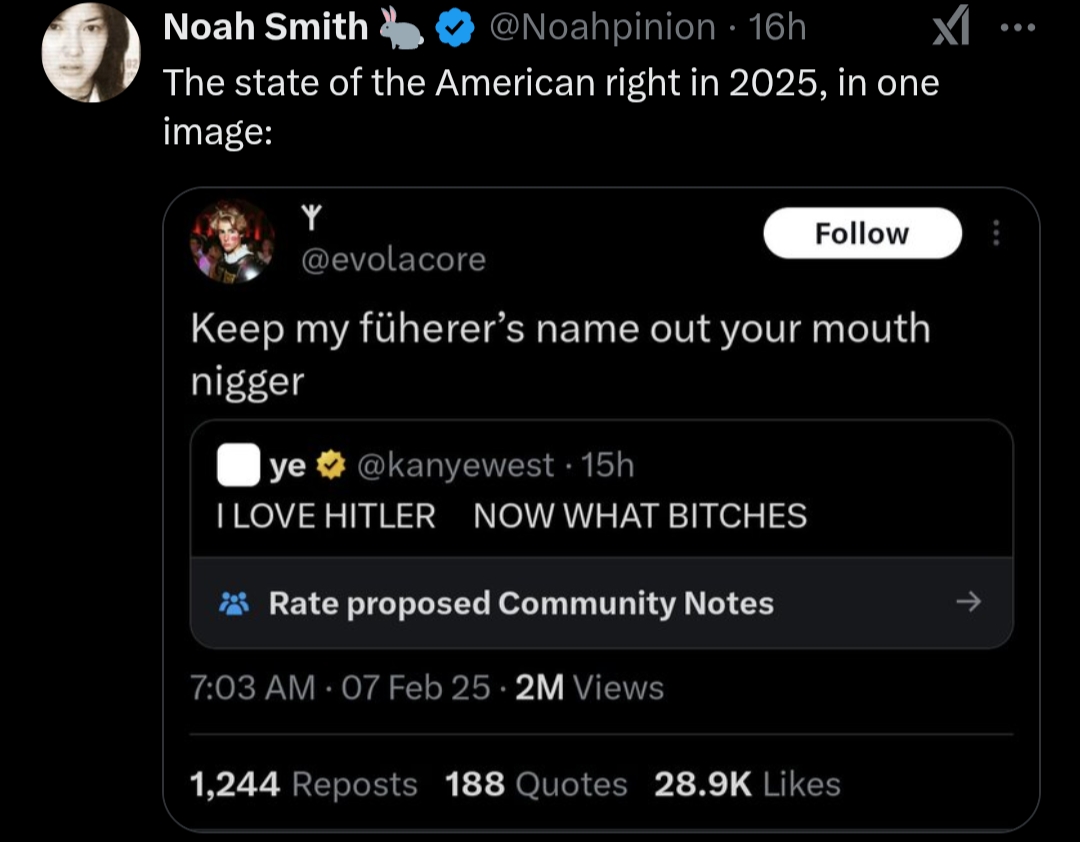
Task: Click the arrow on the Community Notes bar
Action: point(968,602)
